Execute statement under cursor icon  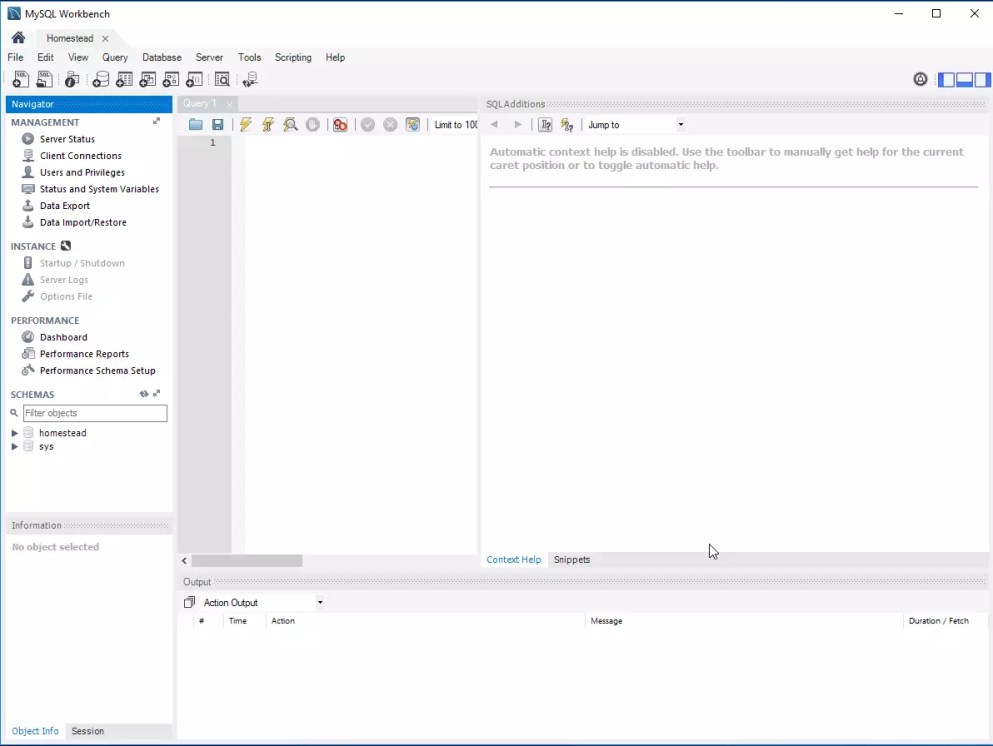268,125
